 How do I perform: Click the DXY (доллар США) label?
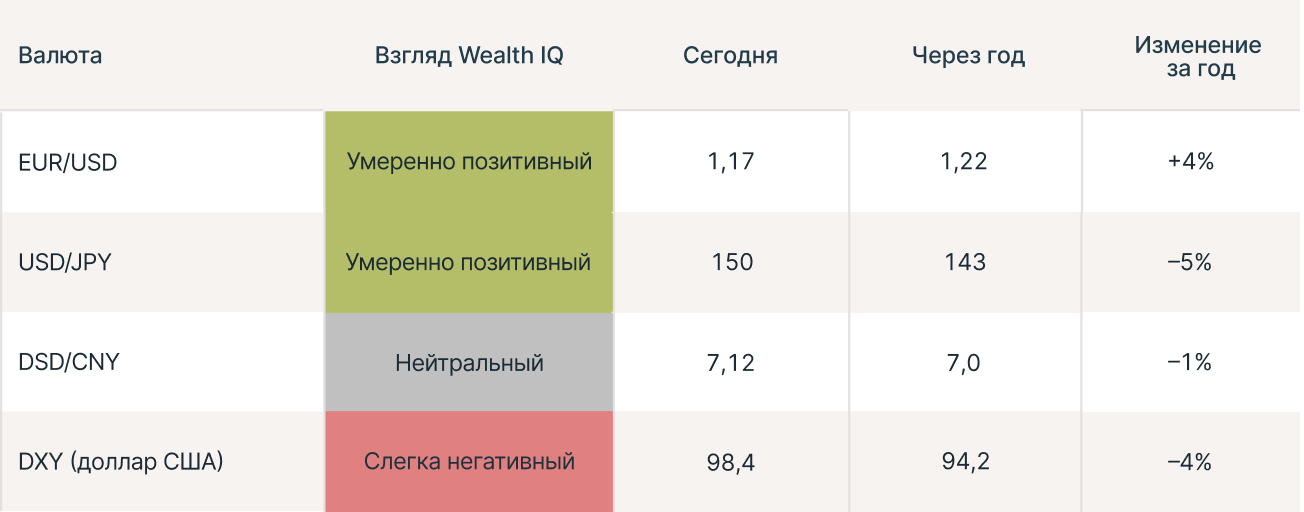pos(121,461)
